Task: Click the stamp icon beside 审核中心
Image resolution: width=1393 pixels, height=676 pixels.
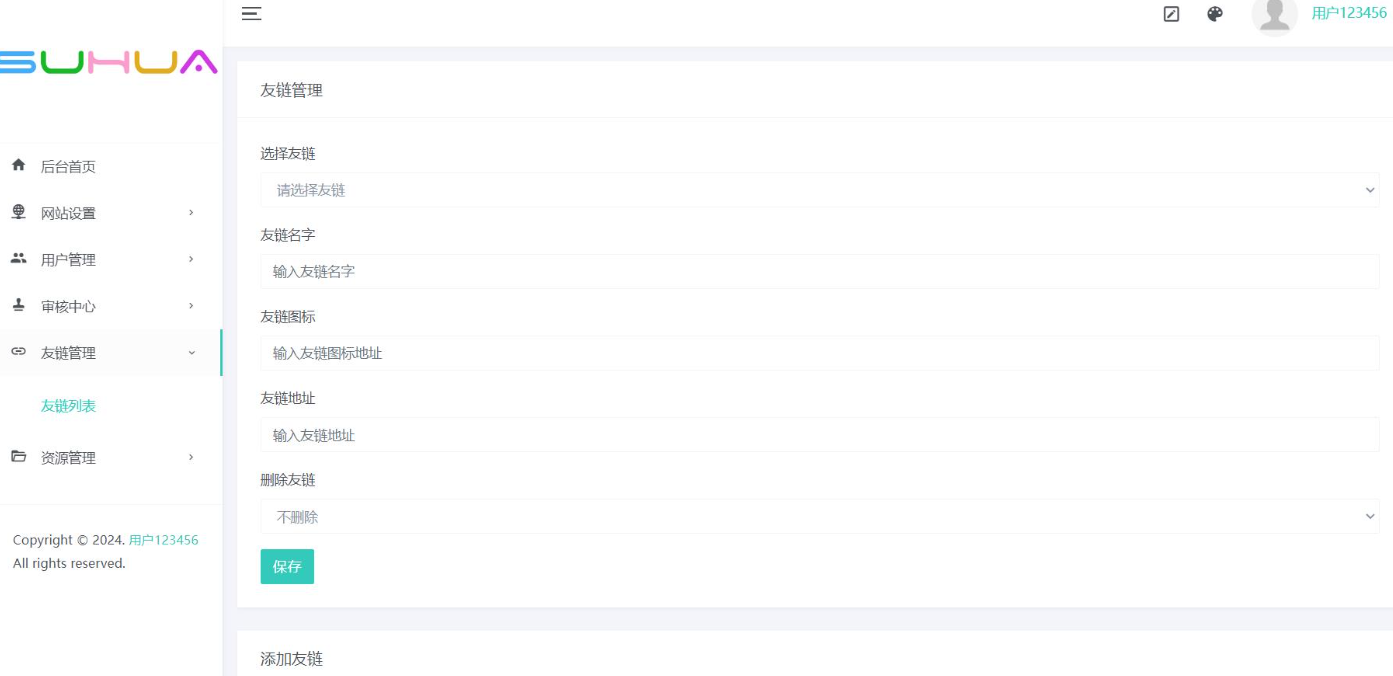Action: 18,306
